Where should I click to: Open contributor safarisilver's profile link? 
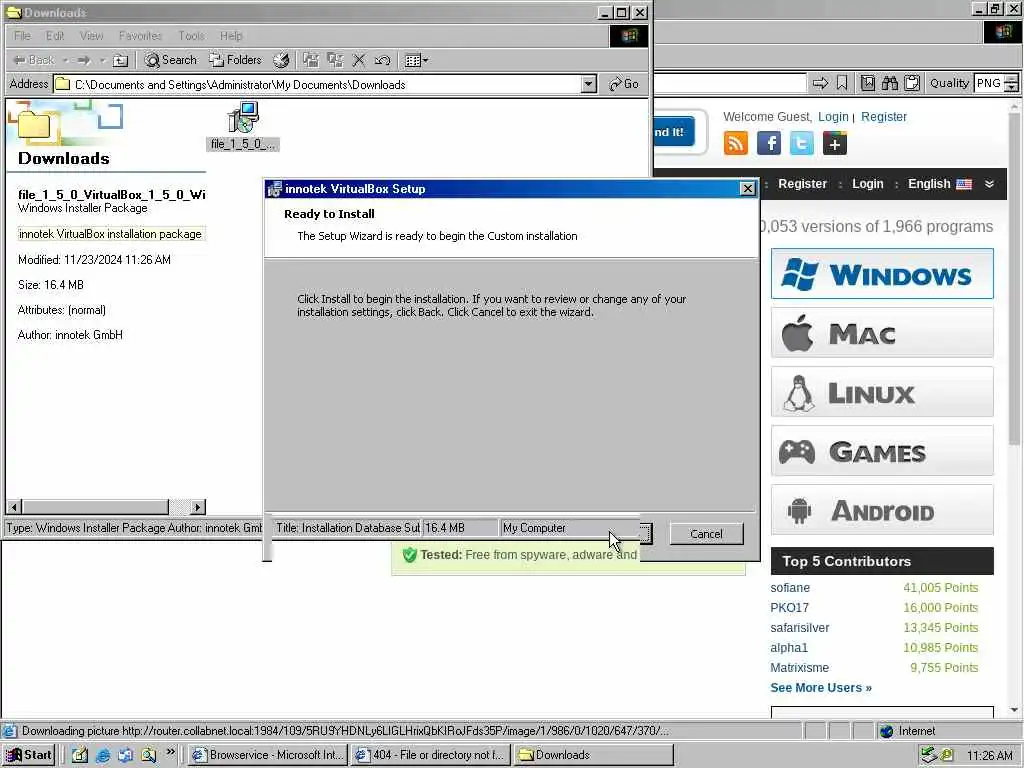click(x=800, y=628)
